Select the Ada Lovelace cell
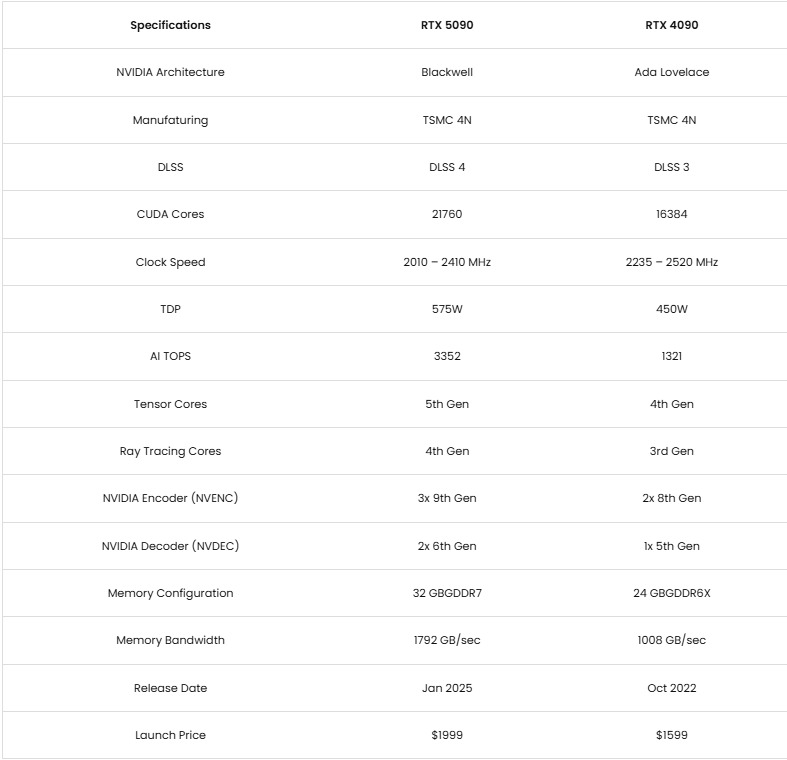The height and width of the screenshot is (760, 787). pos(671,72)
